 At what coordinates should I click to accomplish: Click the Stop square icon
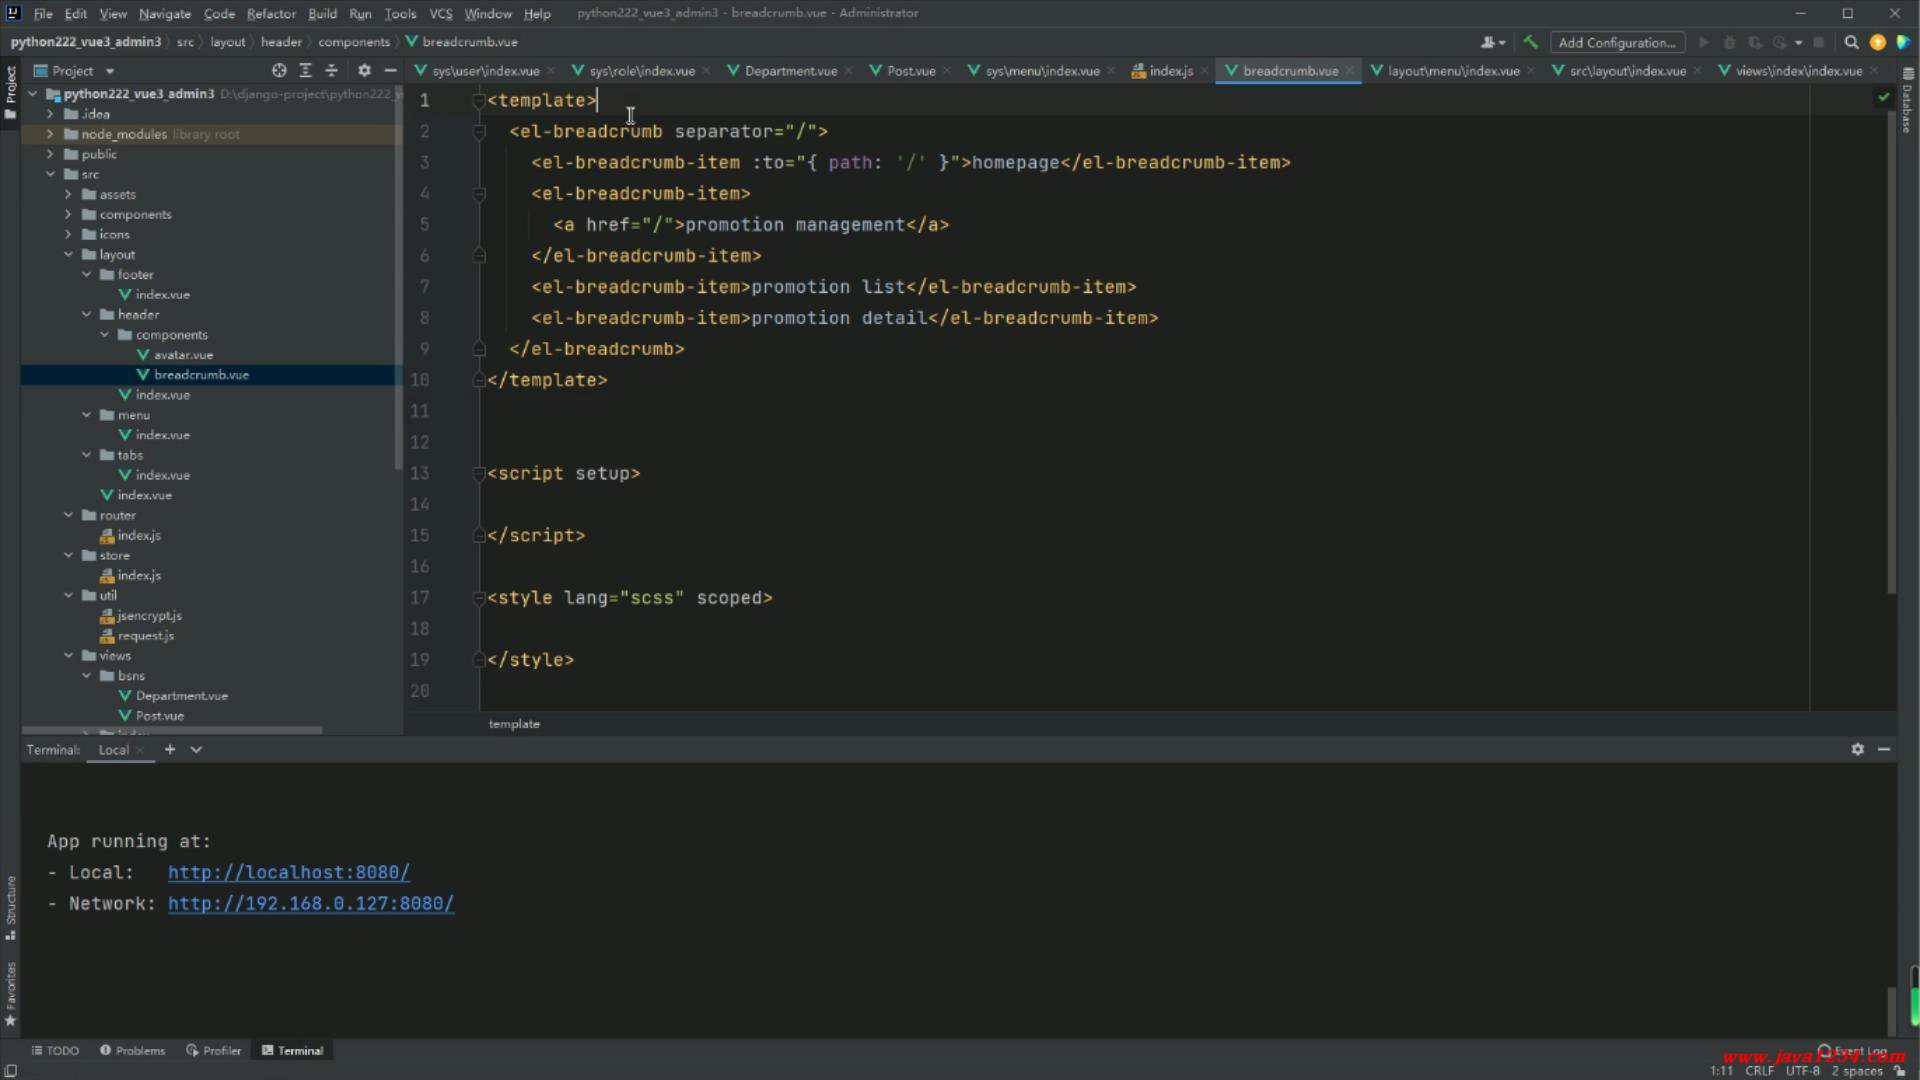point(1819,42)
